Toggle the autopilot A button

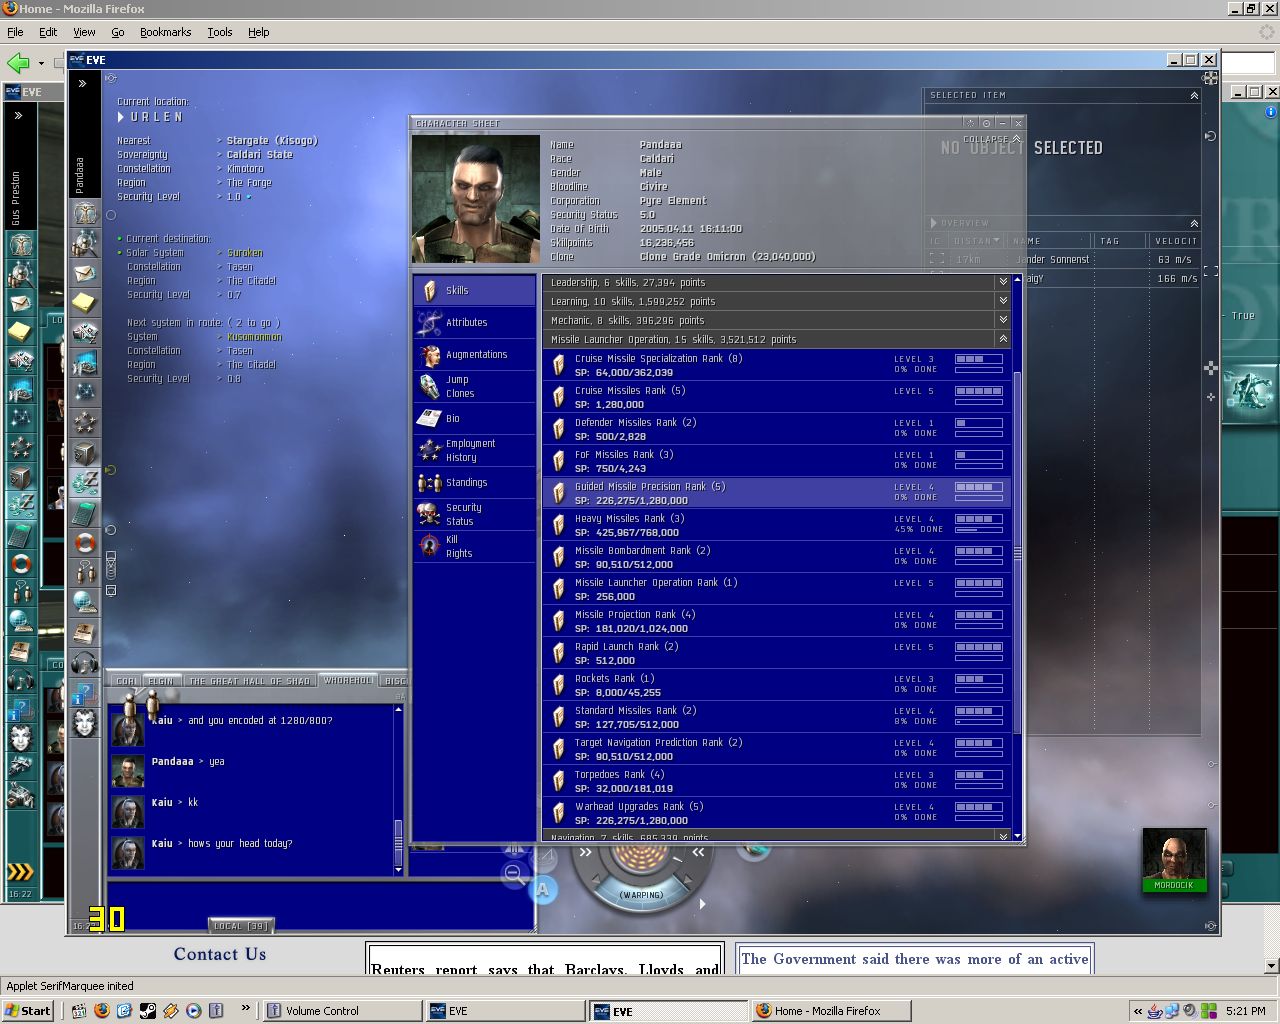coord(543,889)
